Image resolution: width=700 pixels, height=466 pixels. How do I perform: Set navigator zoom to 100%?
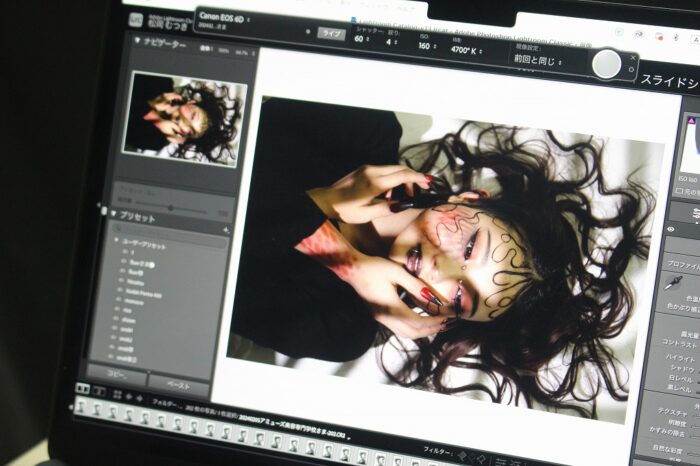click(223, 50)
